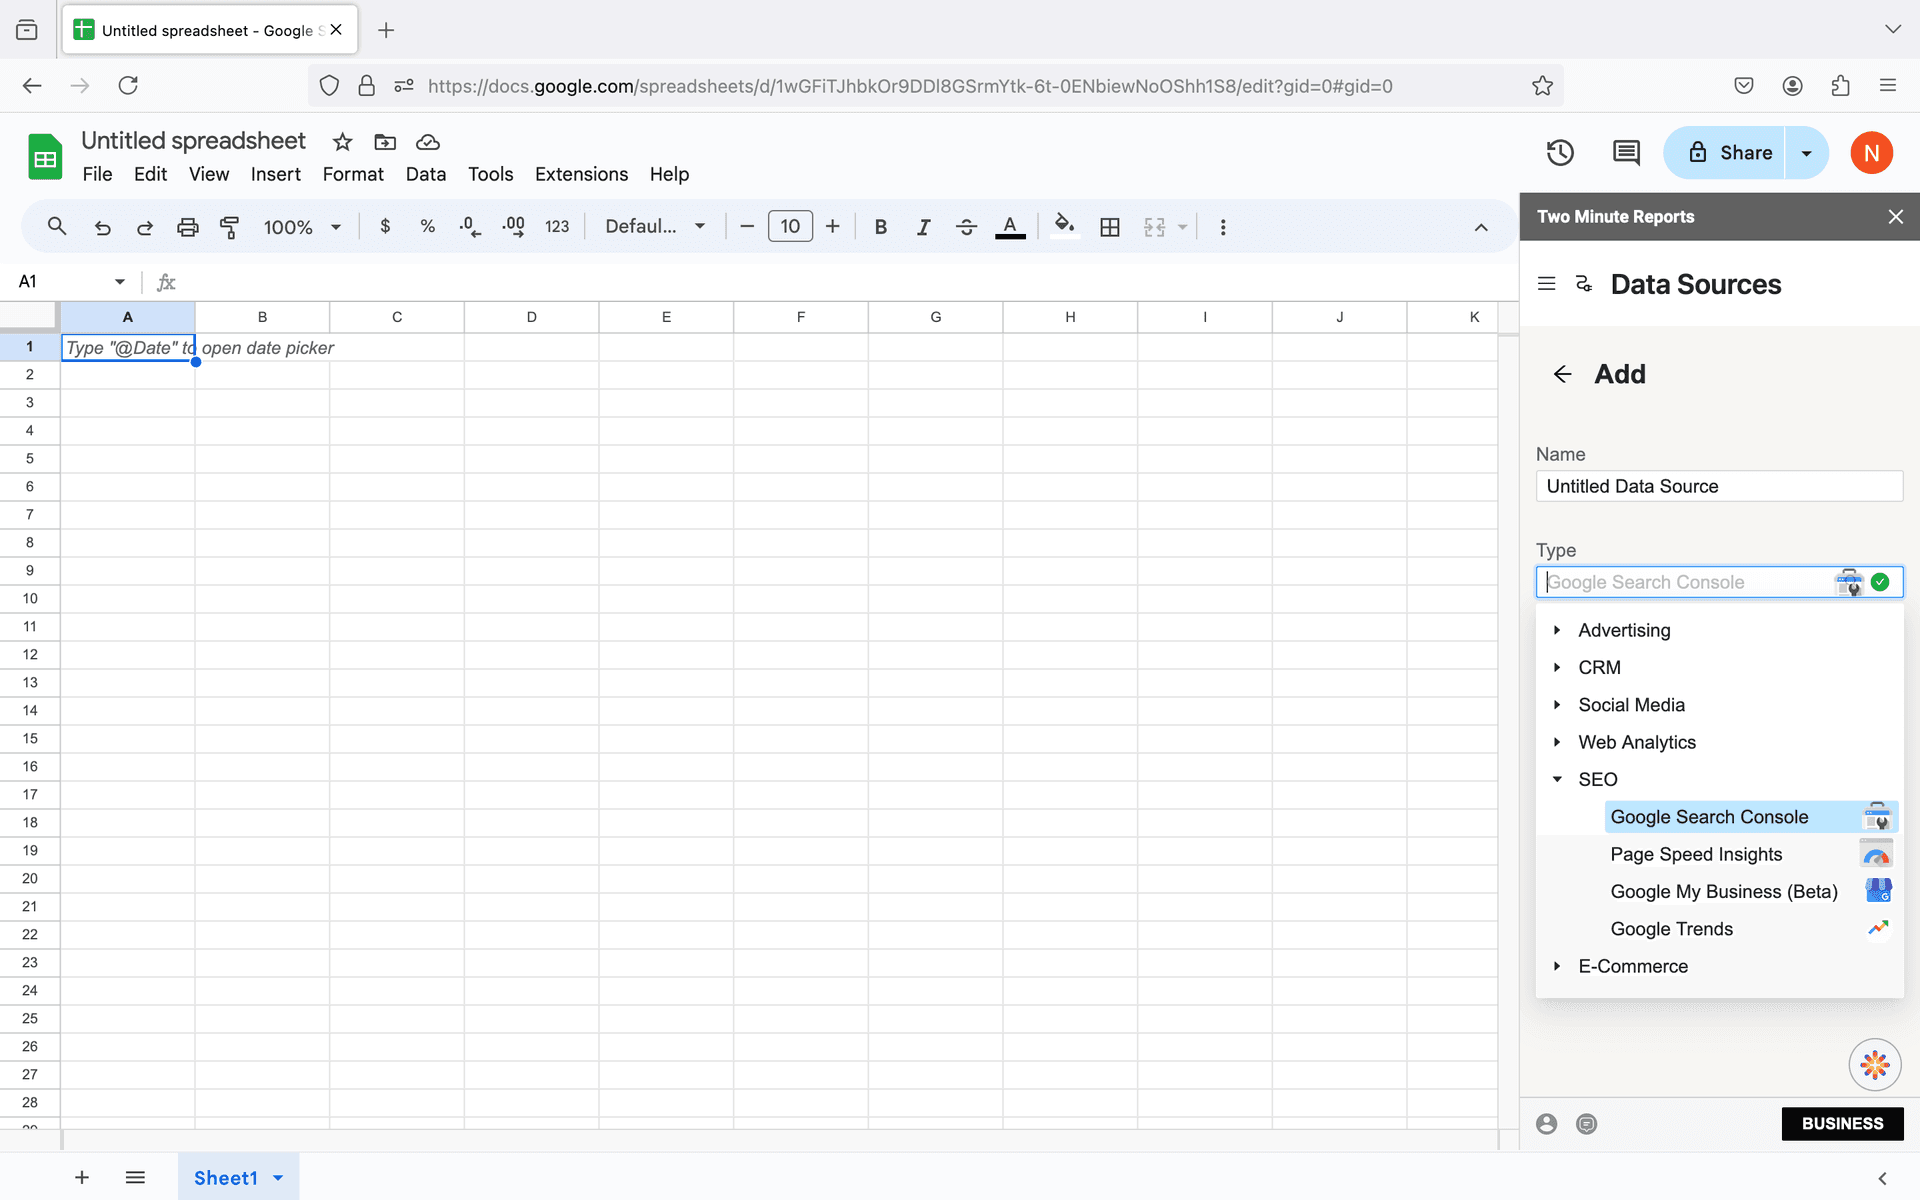Select Google Search Console from SEO list
1920x1200 pixels.
1709,816
